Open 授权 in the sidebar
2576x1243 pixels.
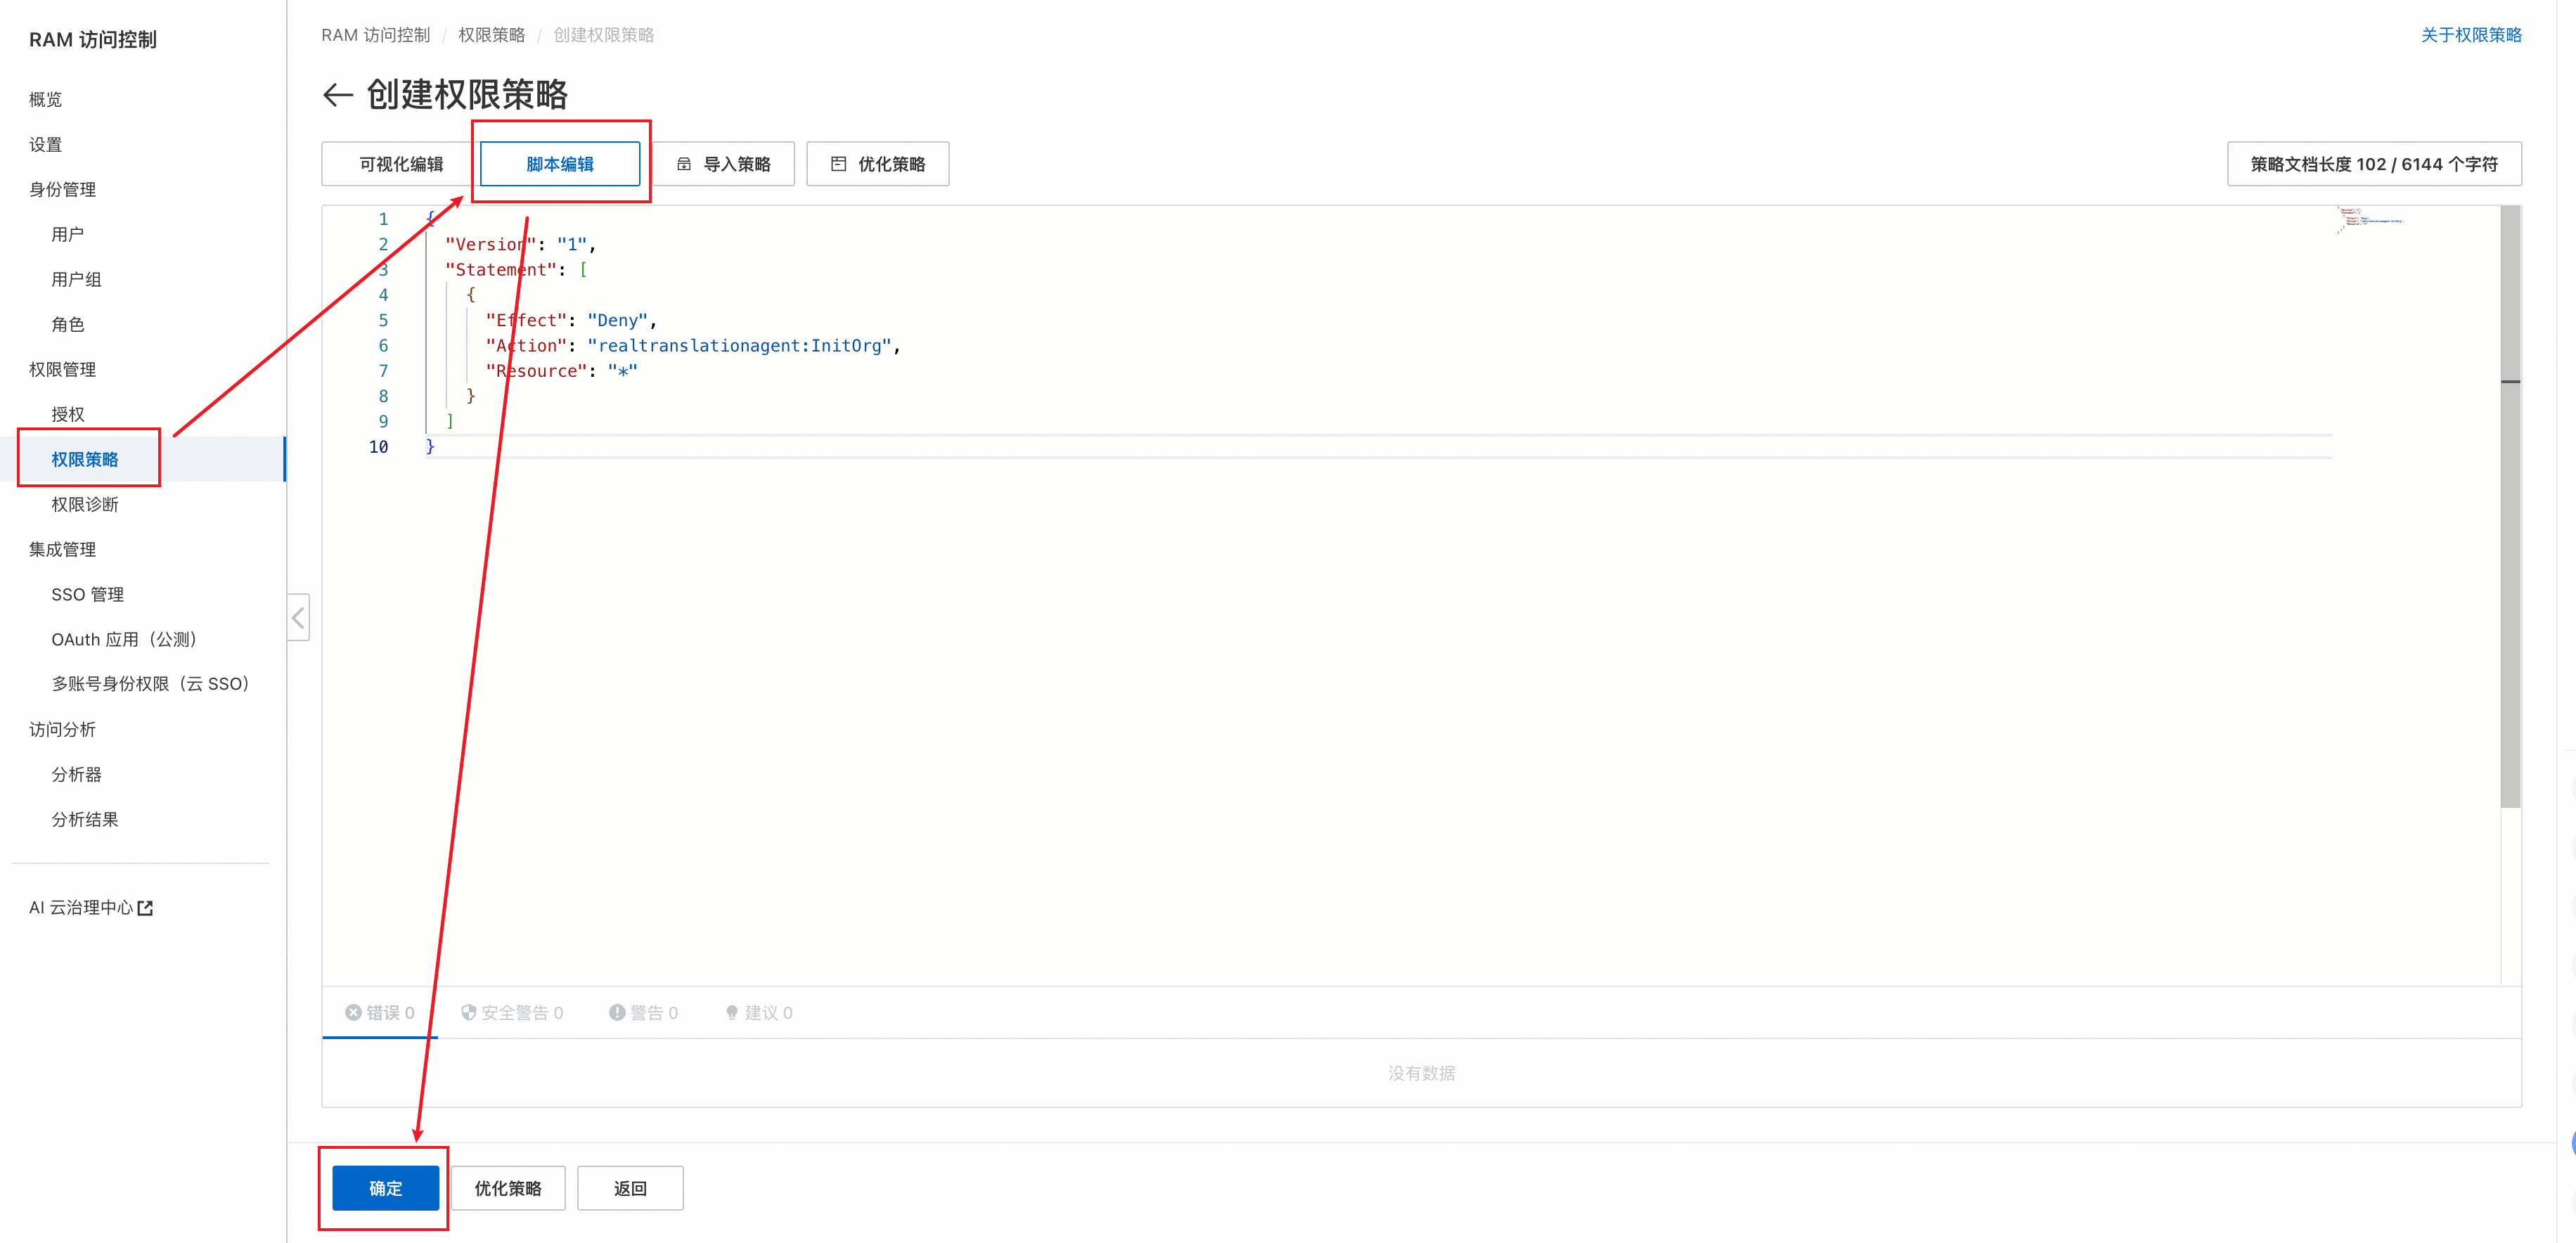click(x=68, y=414)
